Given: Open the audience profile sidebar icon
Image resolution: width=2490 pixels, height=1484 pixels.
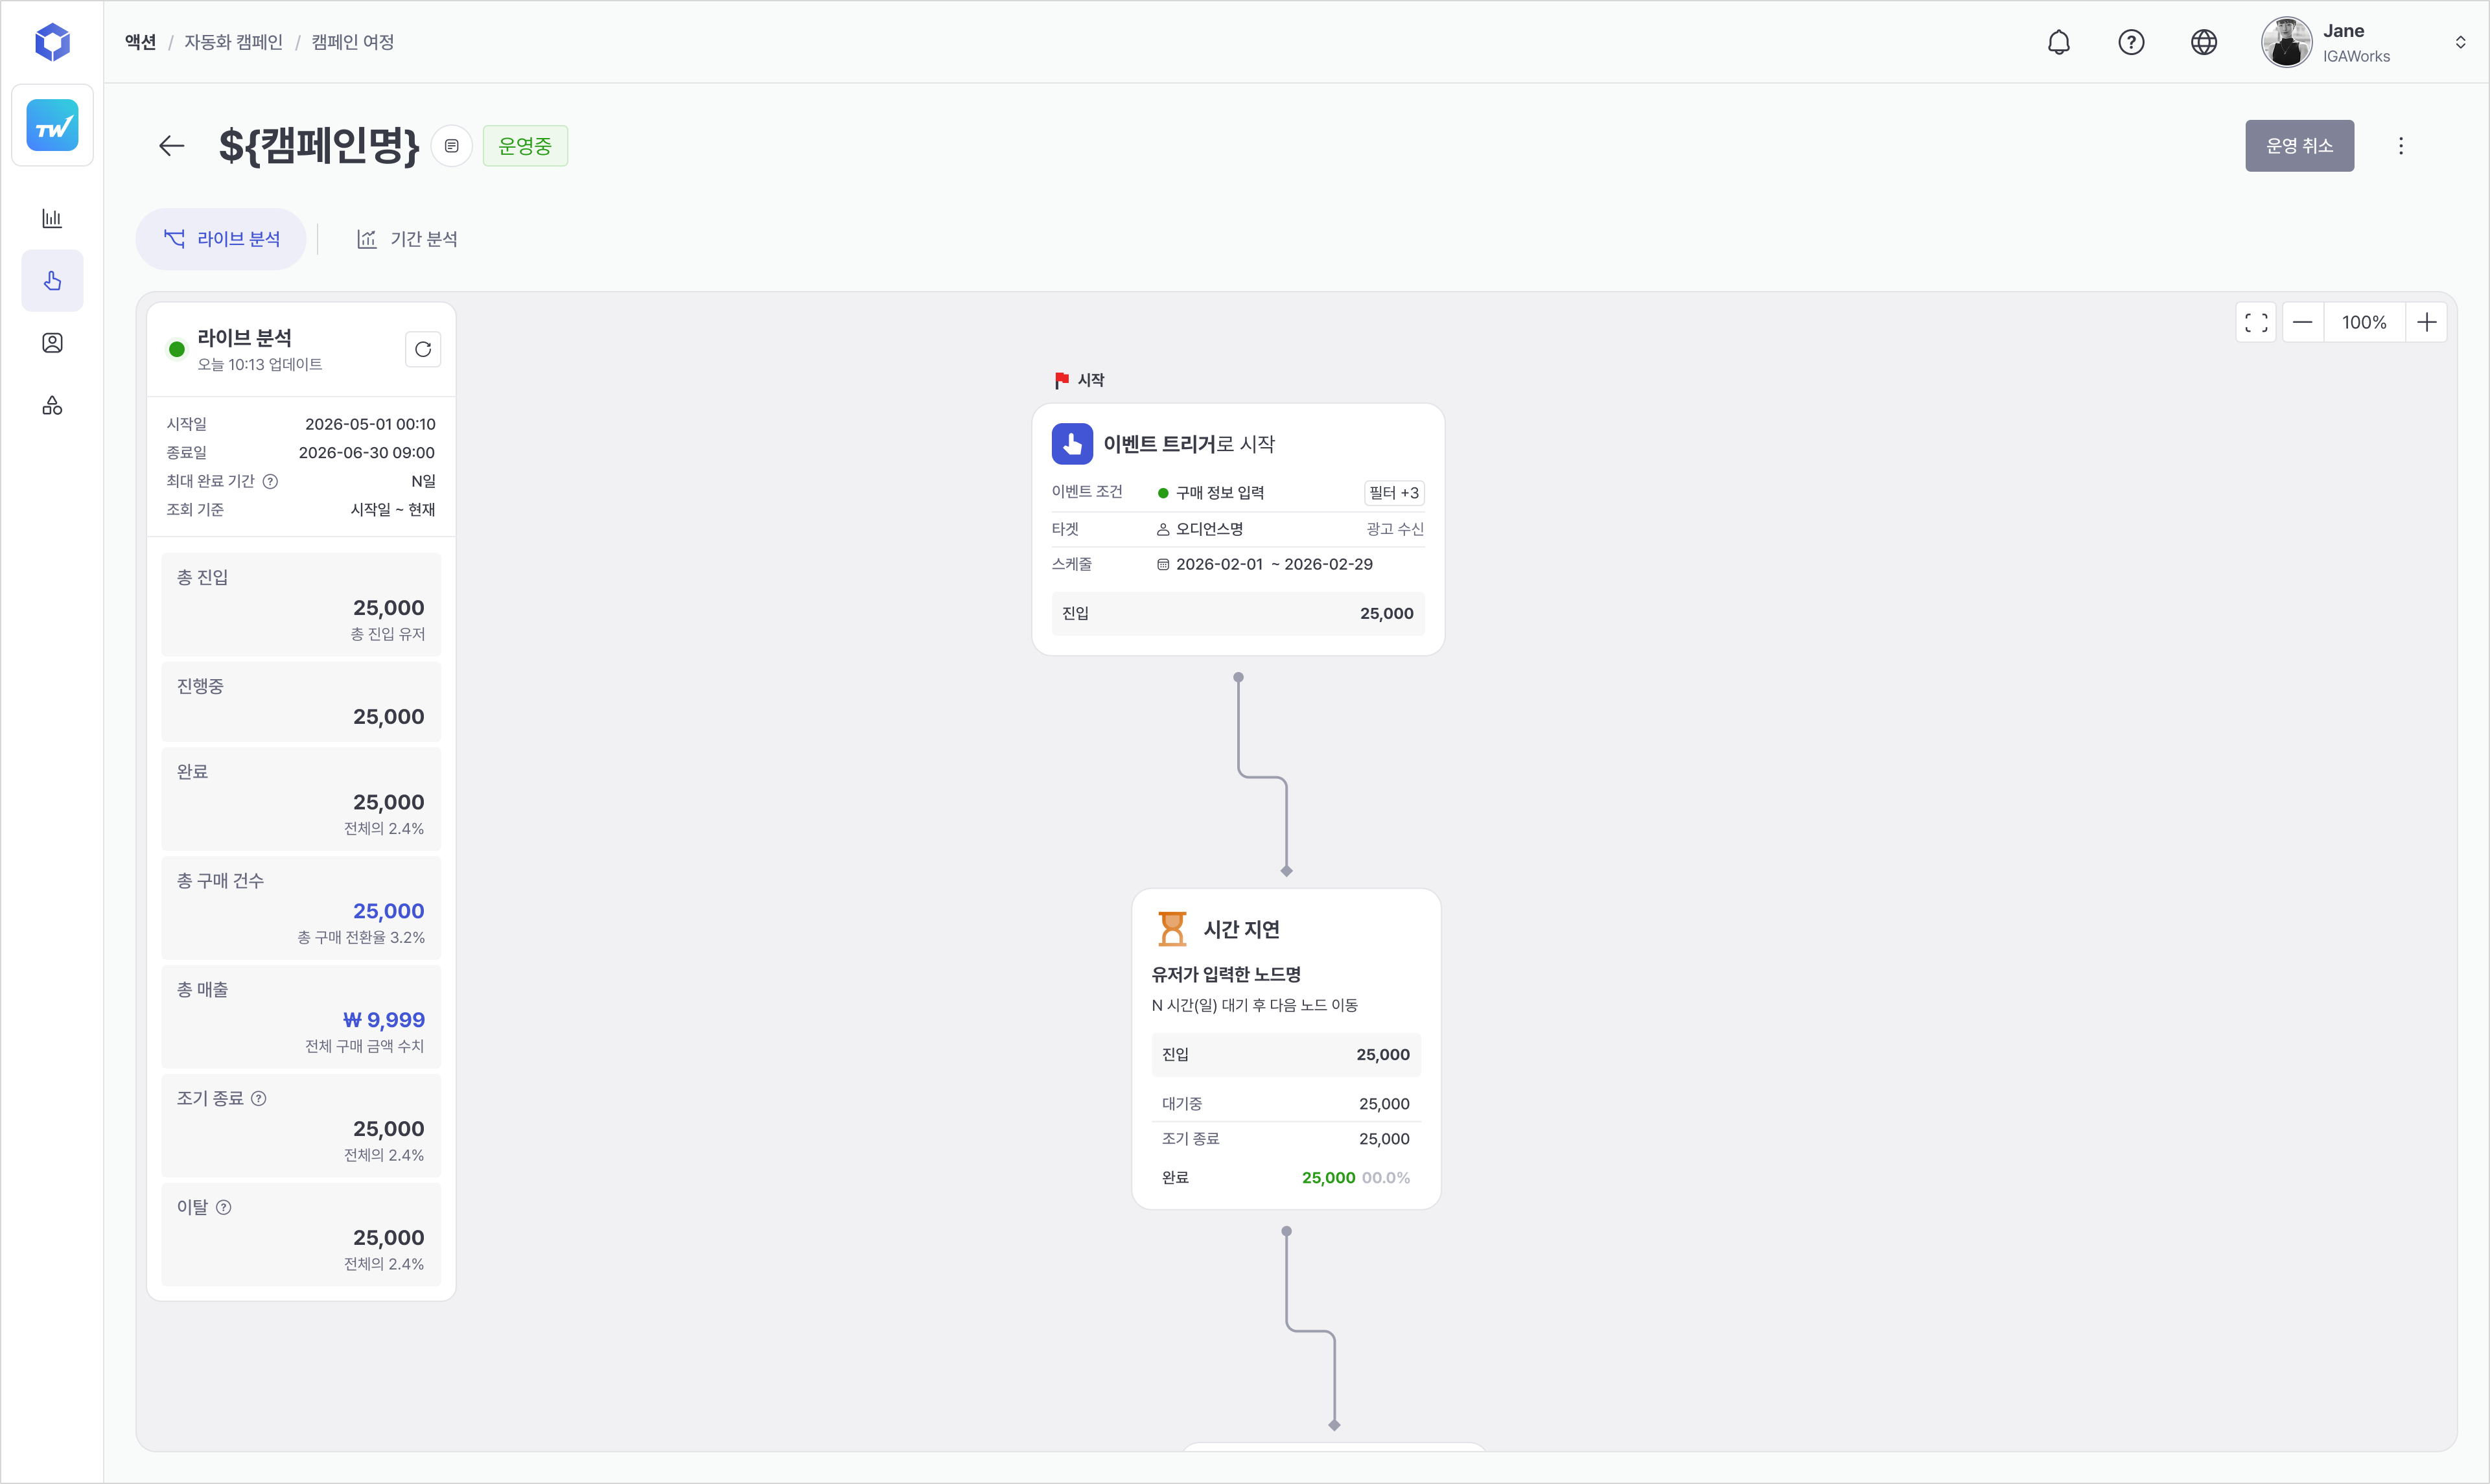Looking at the screenshot, I should (52, 343).
